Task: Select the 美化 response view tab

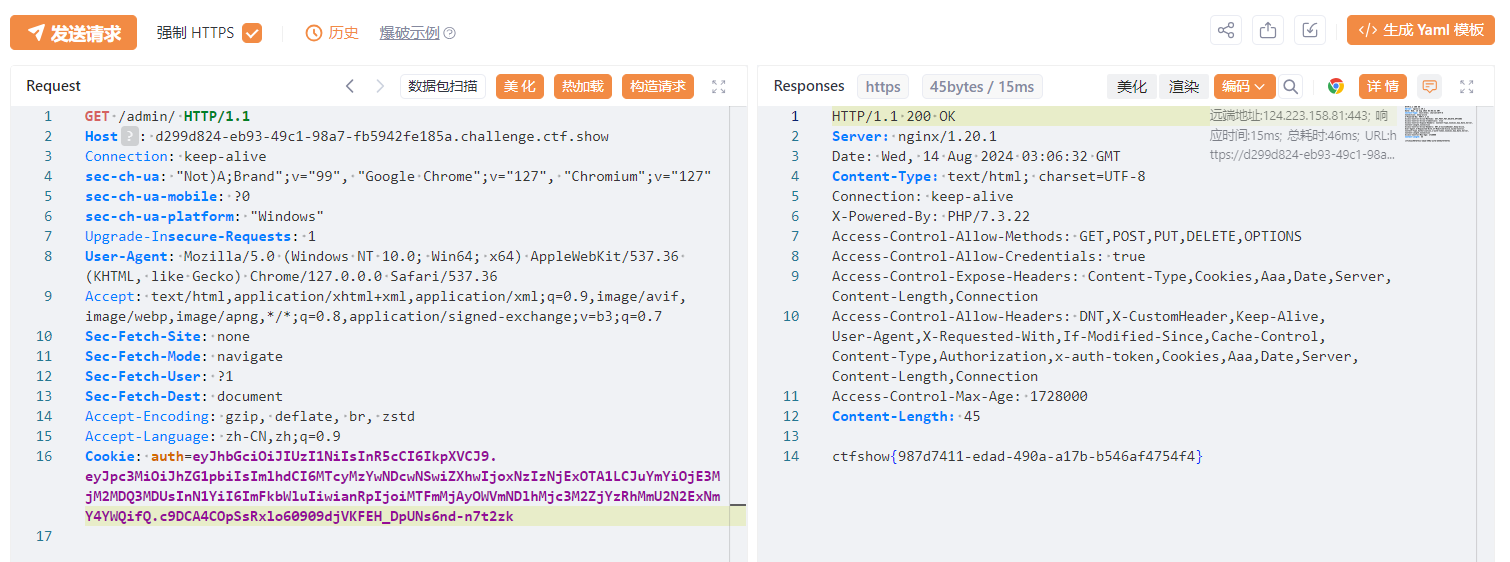Action: tap(1132, 87)
